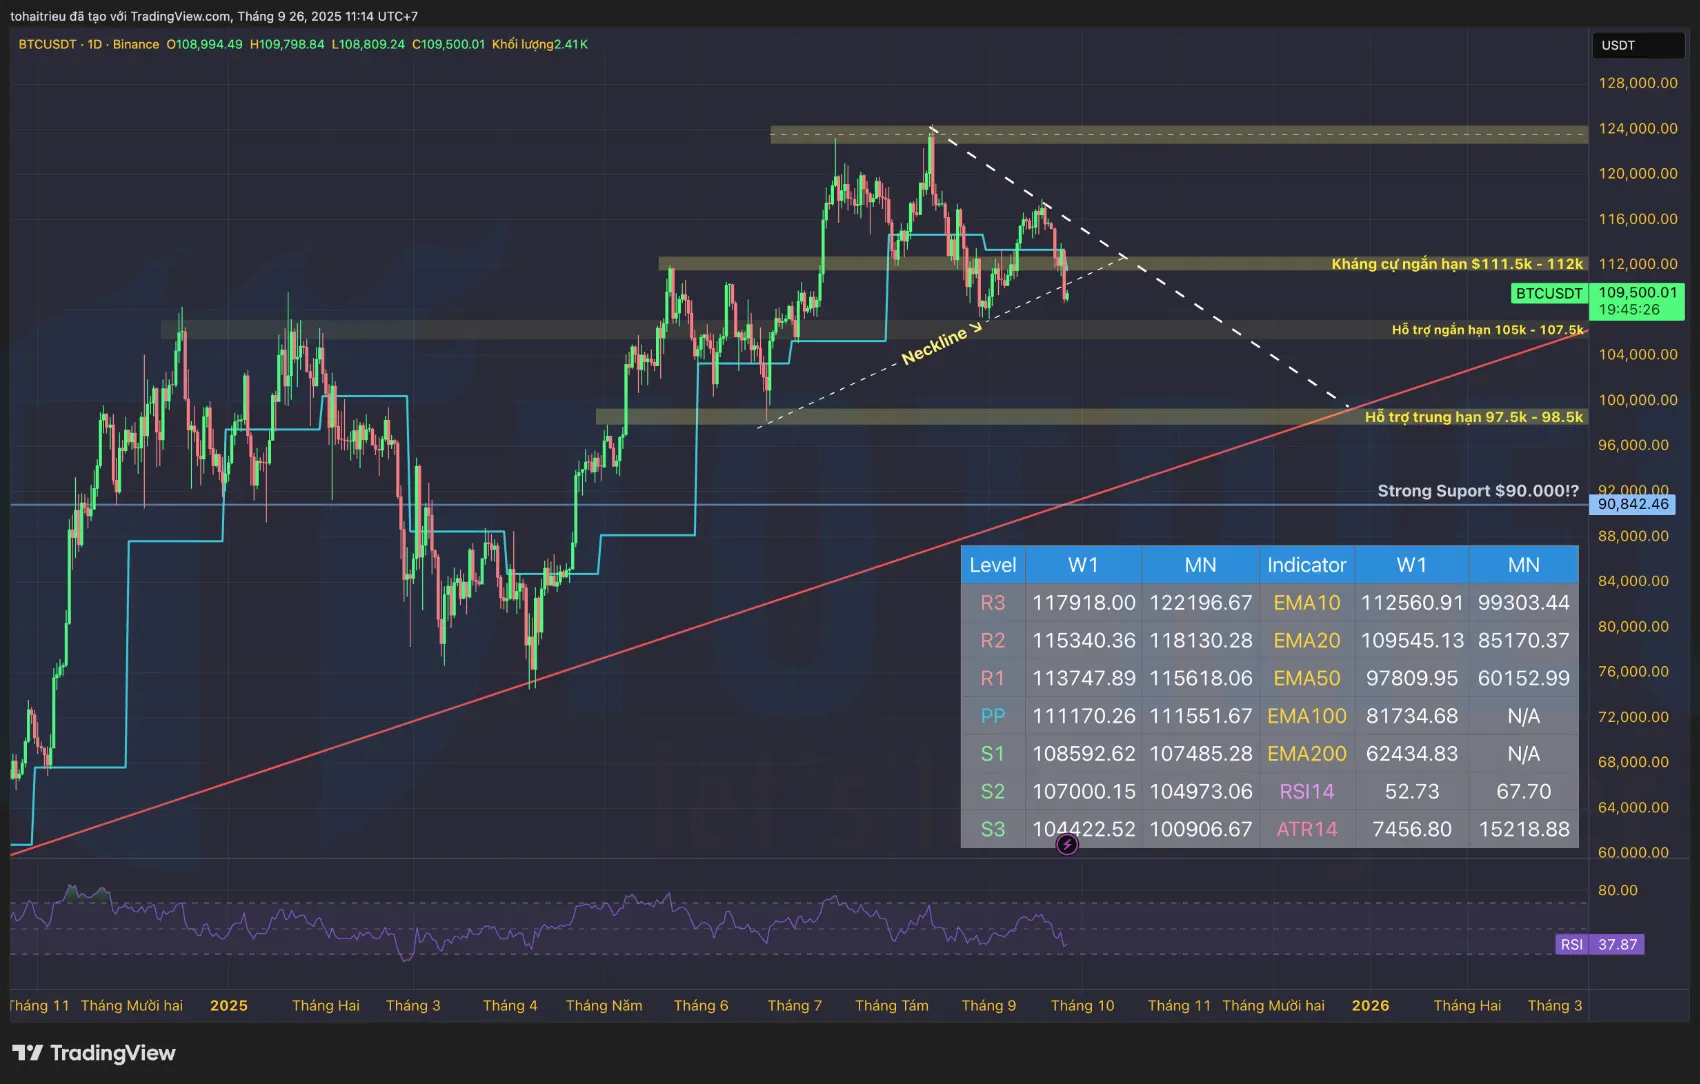
Task: Click the S3 monthly value 100906.67
Action: point(1200,829)
